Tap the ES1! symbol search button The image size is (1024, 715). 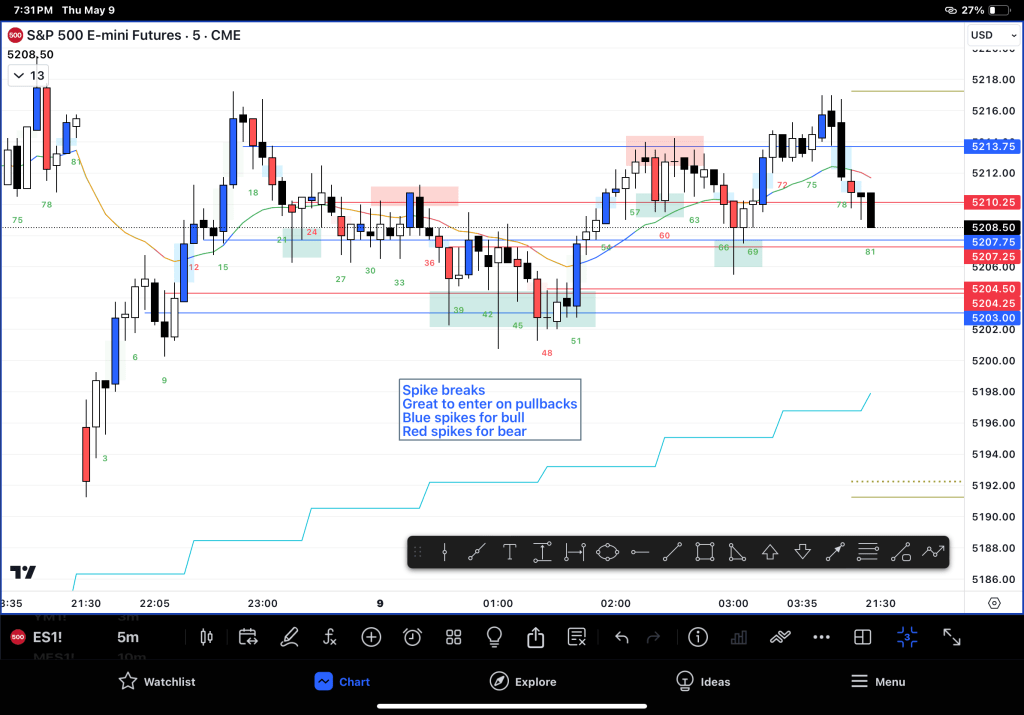(x=50, y=637)
